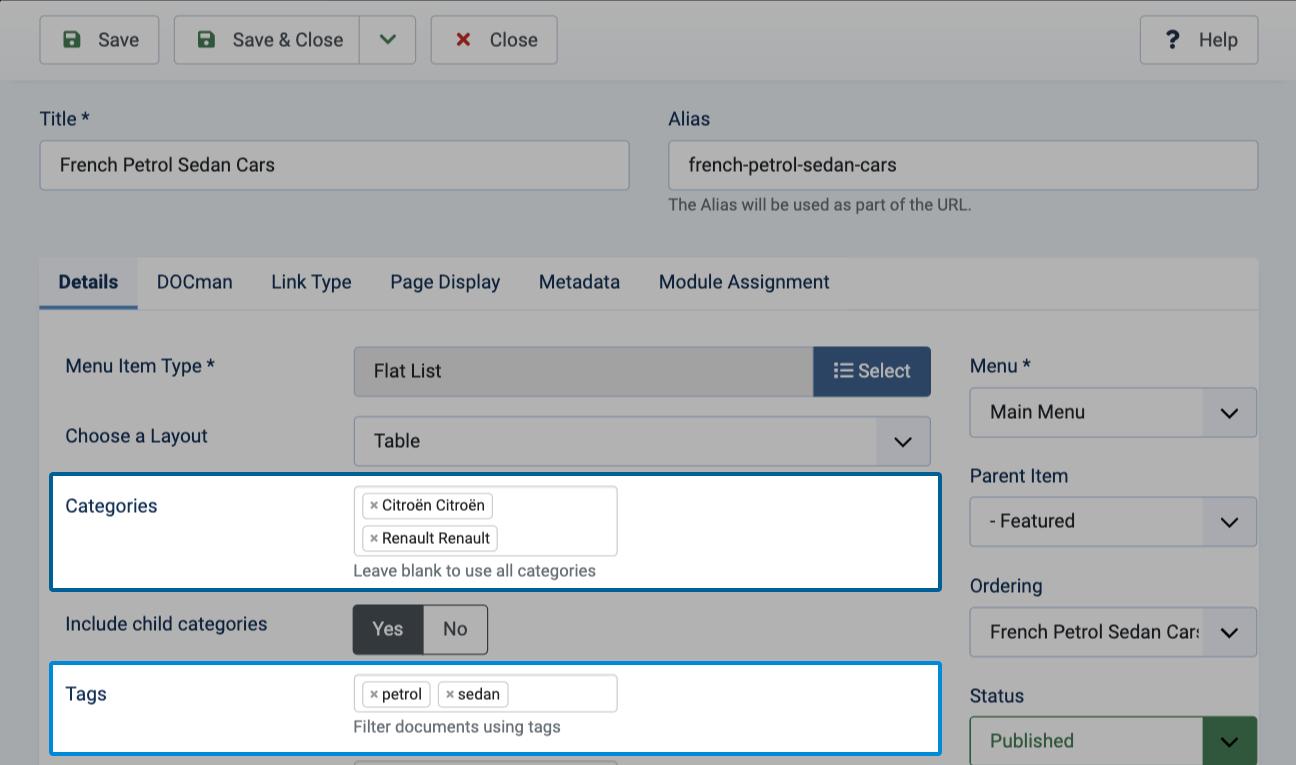Remove the Citroën category tag

pyautogui.click(x=374, y=506)
